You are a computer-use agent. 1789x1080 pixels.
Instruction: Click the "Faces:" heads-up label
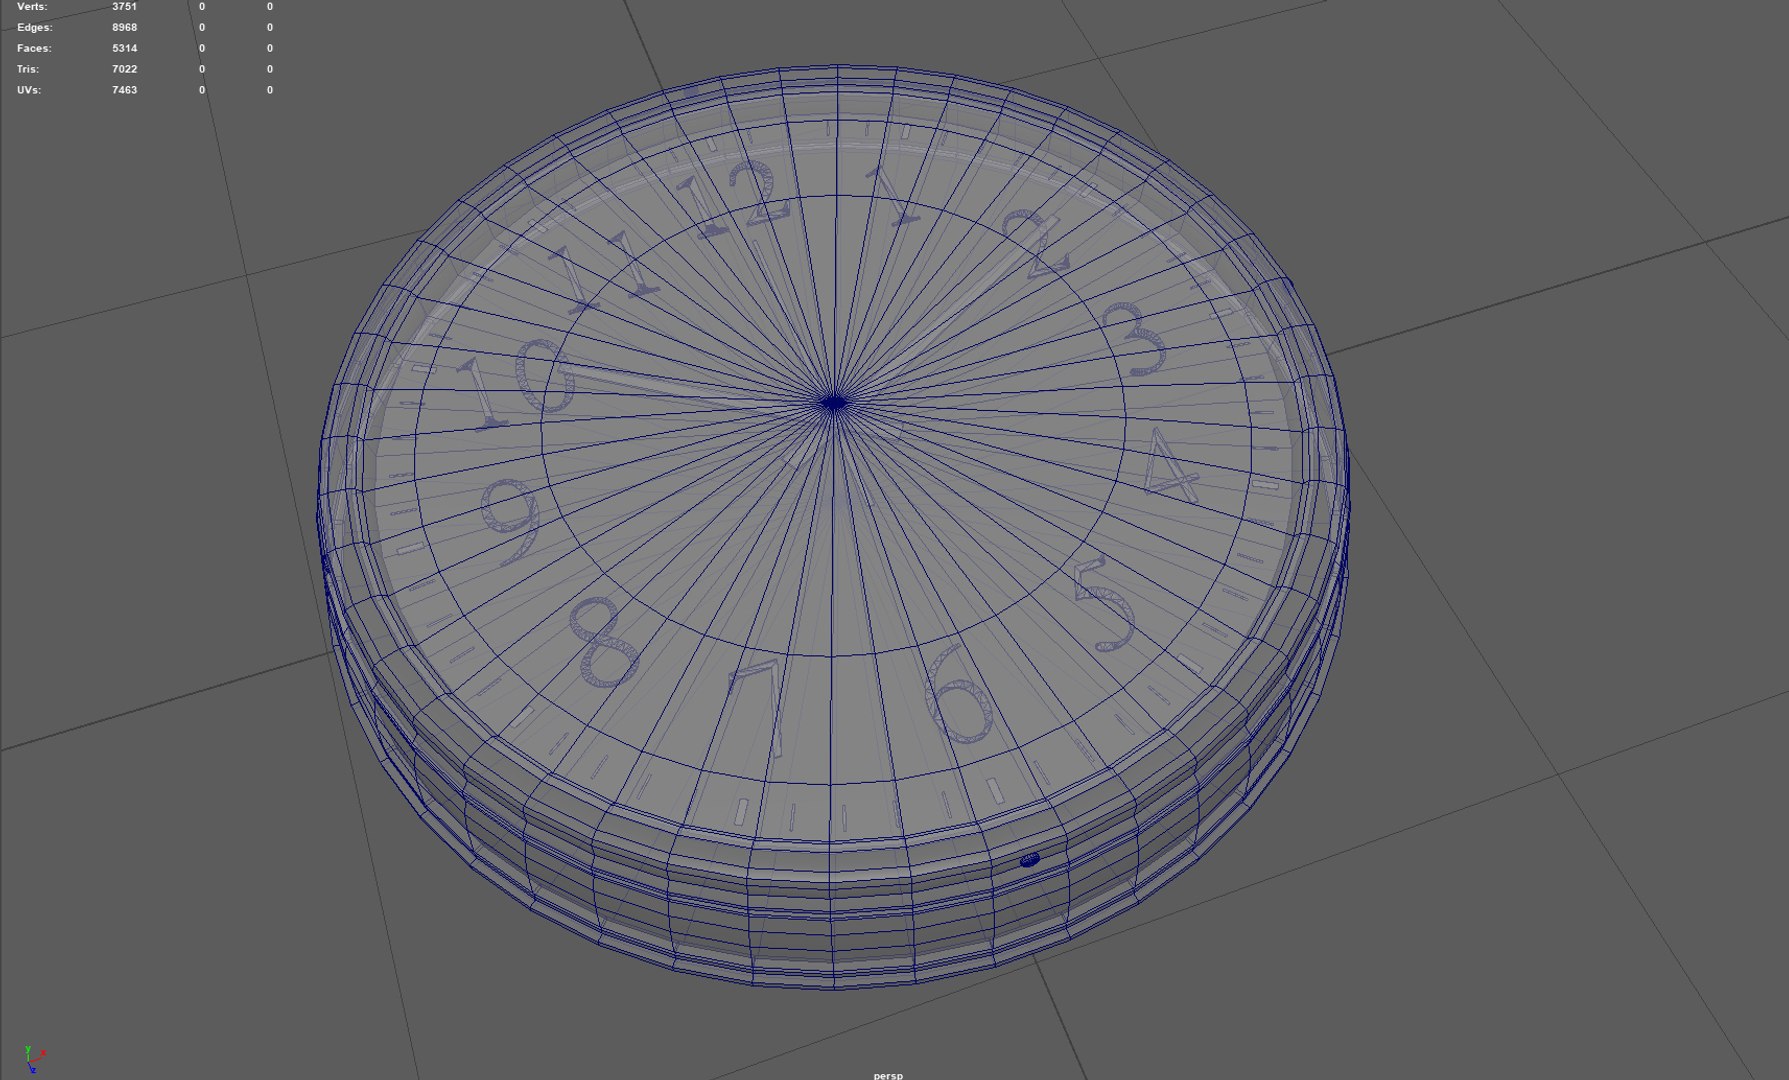point(34,48)
